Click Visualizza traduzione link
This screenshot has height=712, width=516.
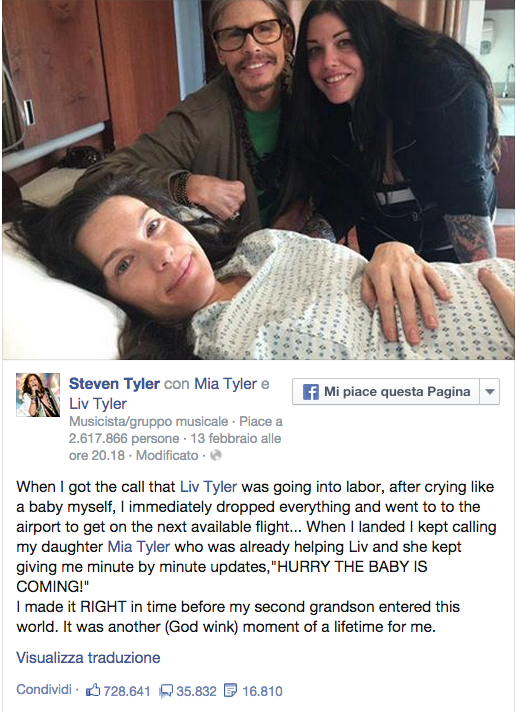tap(88, 658)
